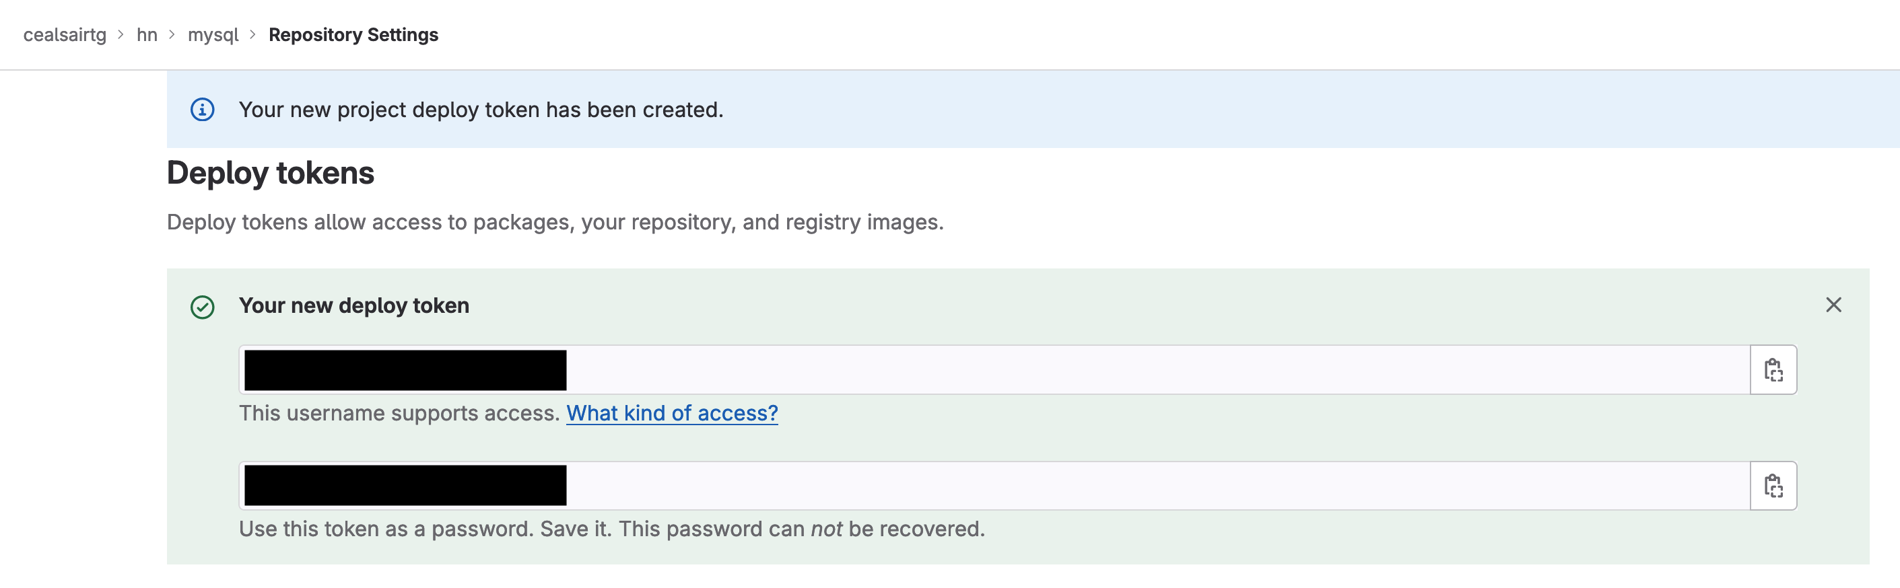This screenshot has width=1900, height=588.
Task: Open the hn group from the breadcrumb
Action: pyautogui.click(x=147, y=34)
